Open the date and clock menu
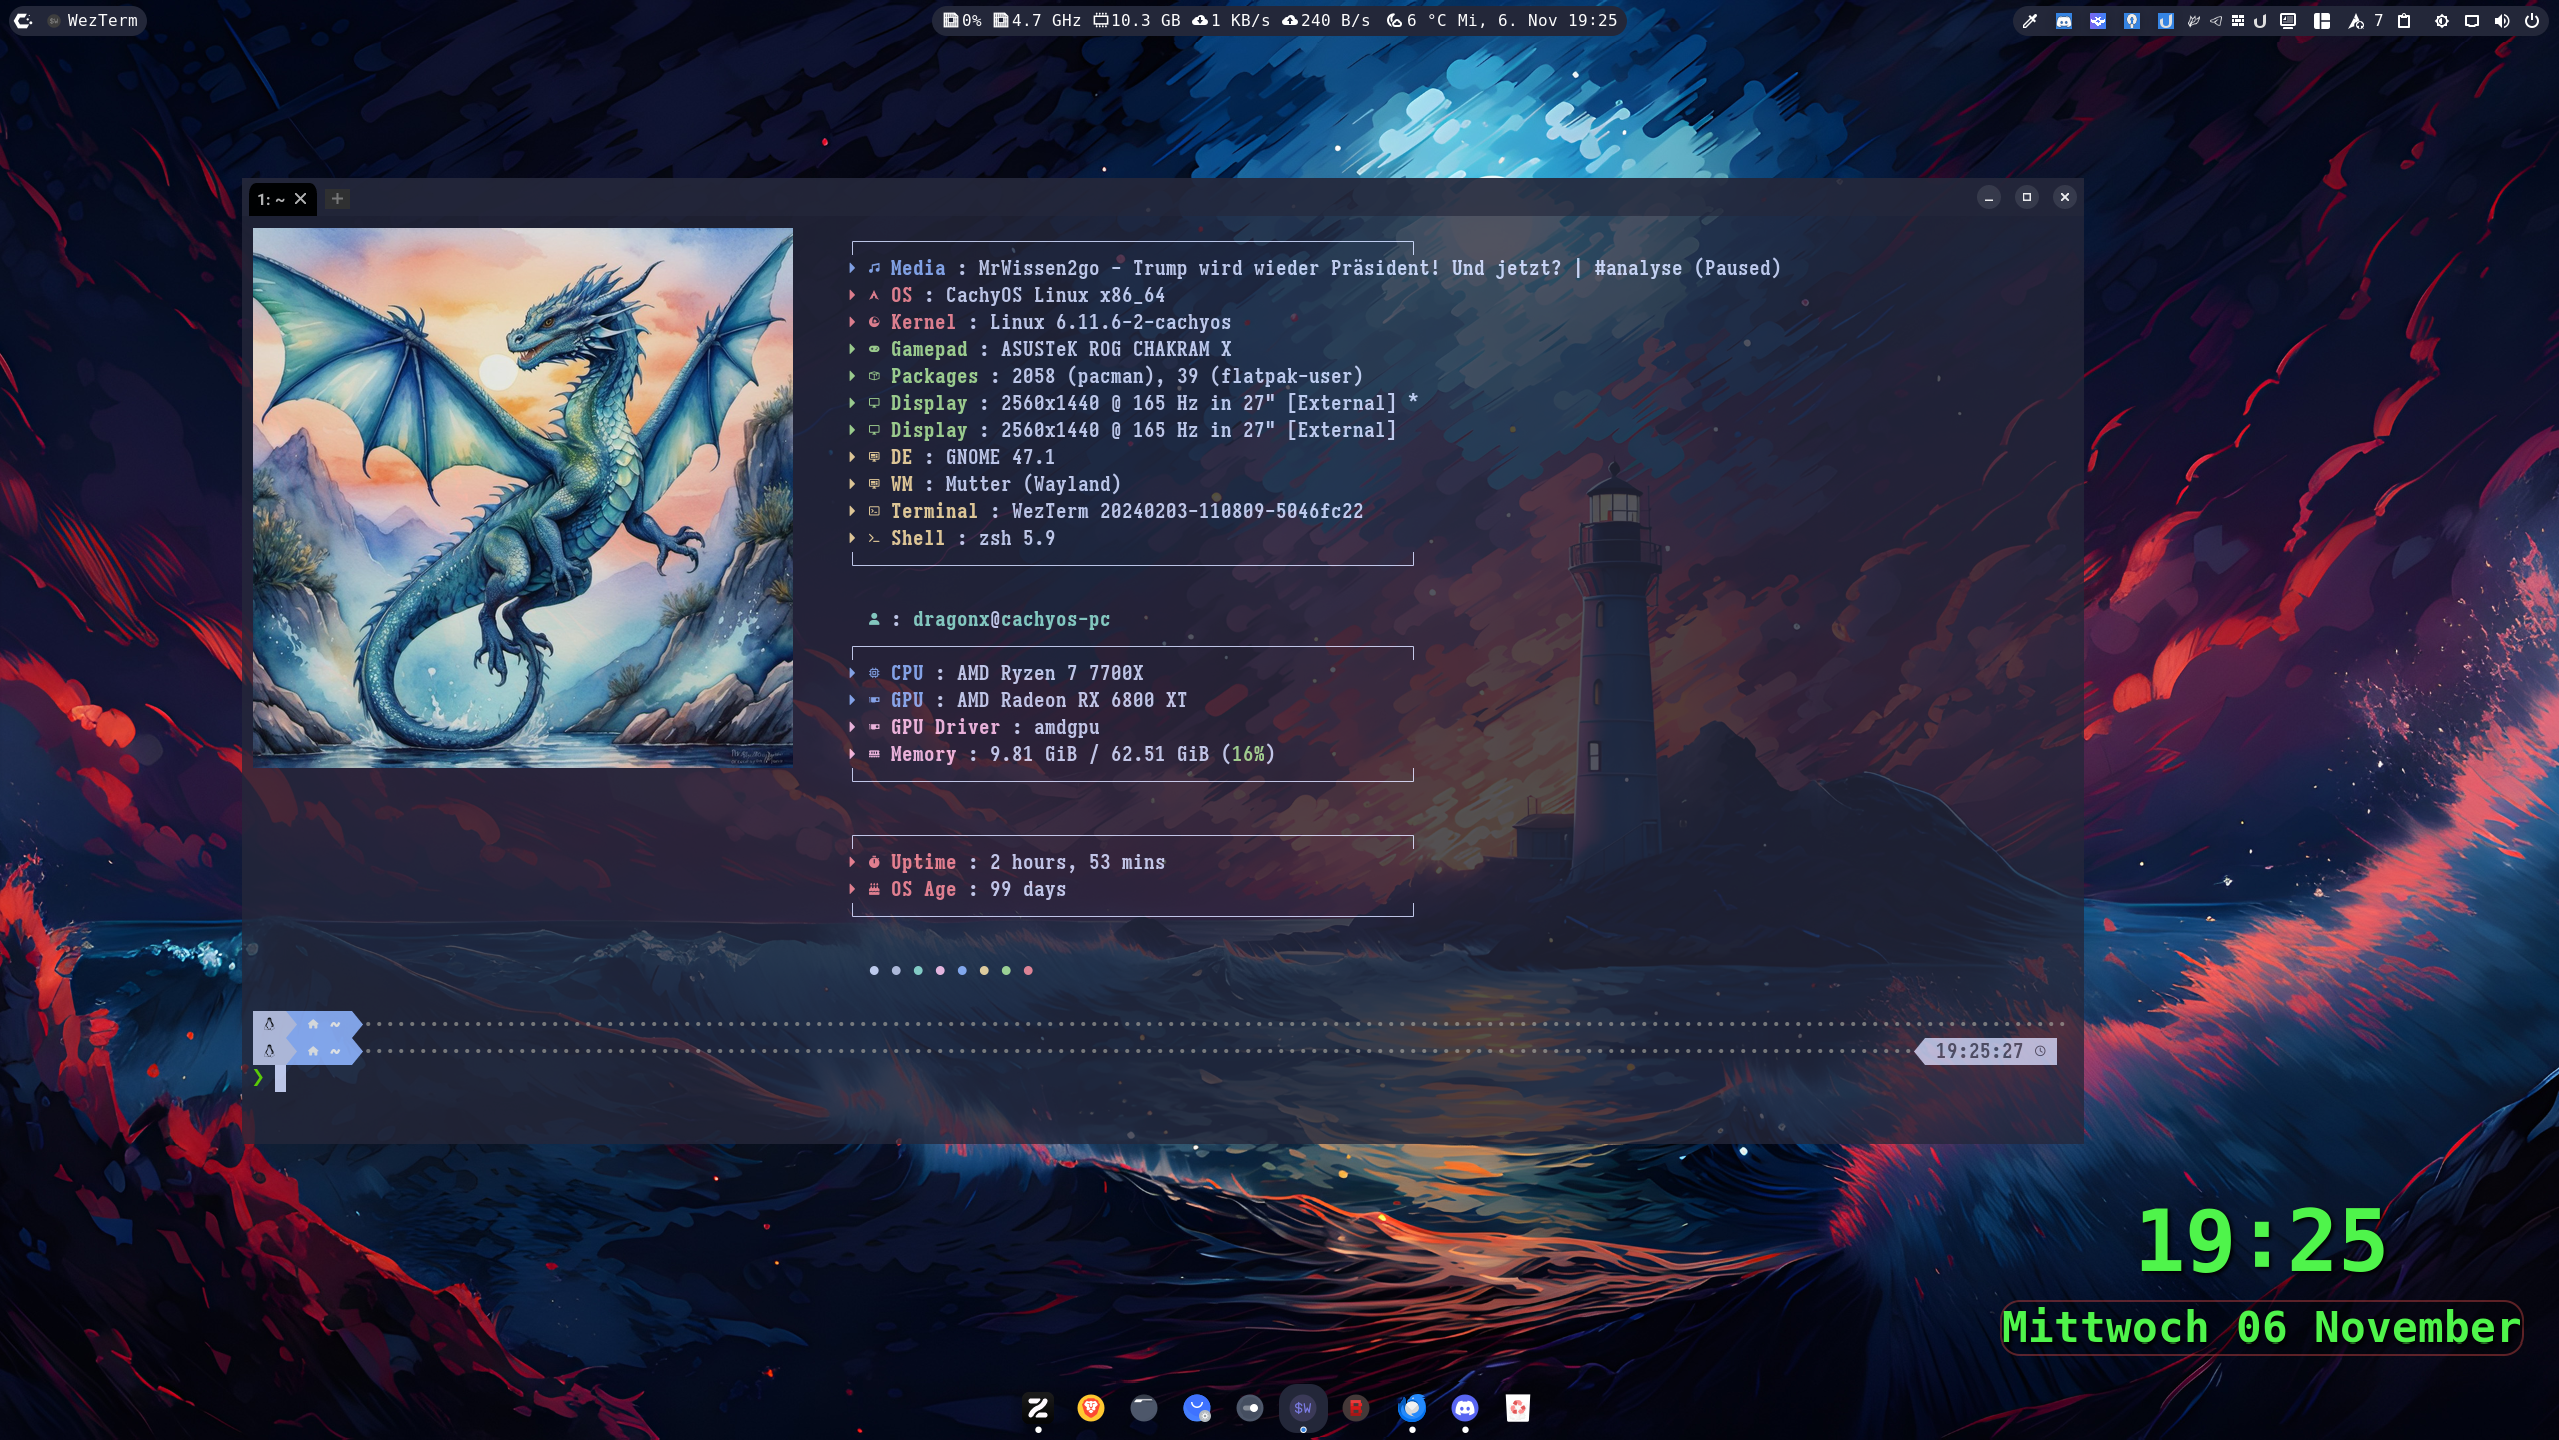 point(1537,21)
